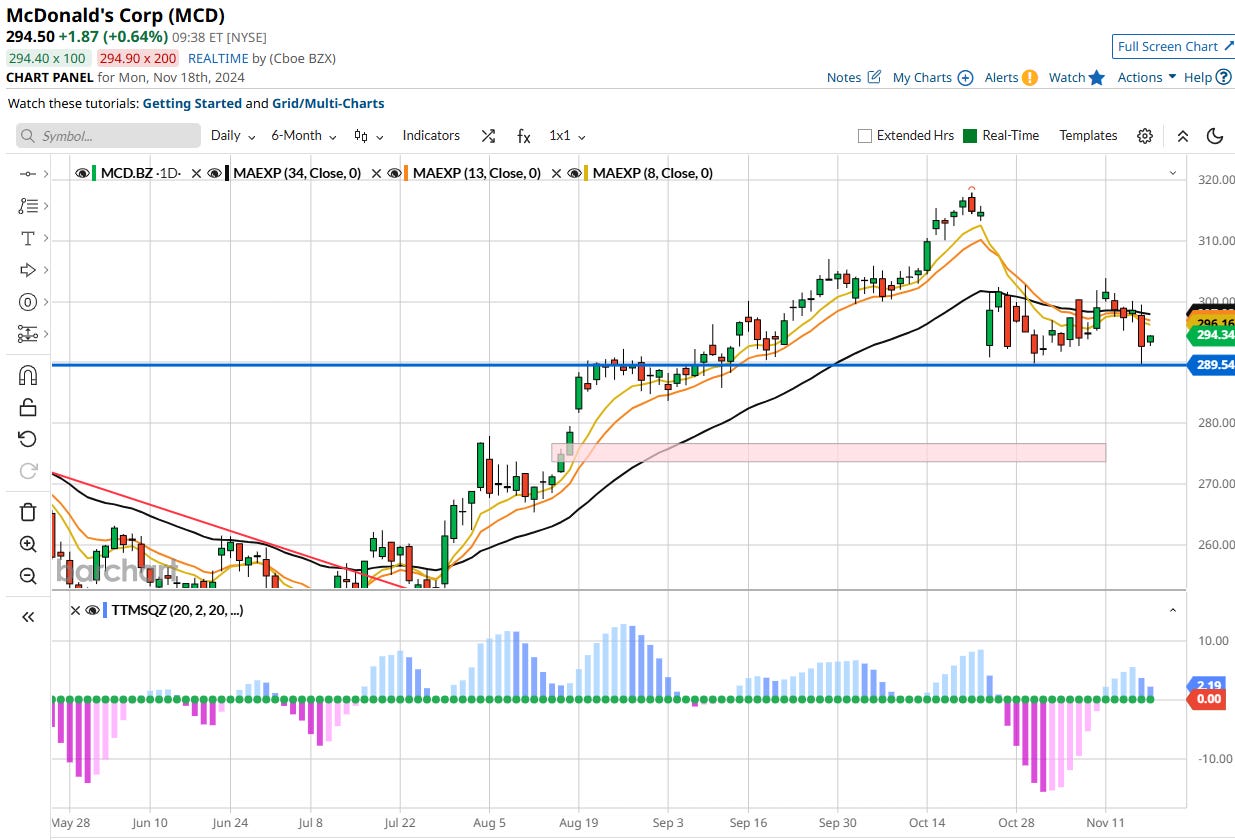Switch to dark mode moon icon
This screenshot has height=840, width=1235.
coord(1216,136)
